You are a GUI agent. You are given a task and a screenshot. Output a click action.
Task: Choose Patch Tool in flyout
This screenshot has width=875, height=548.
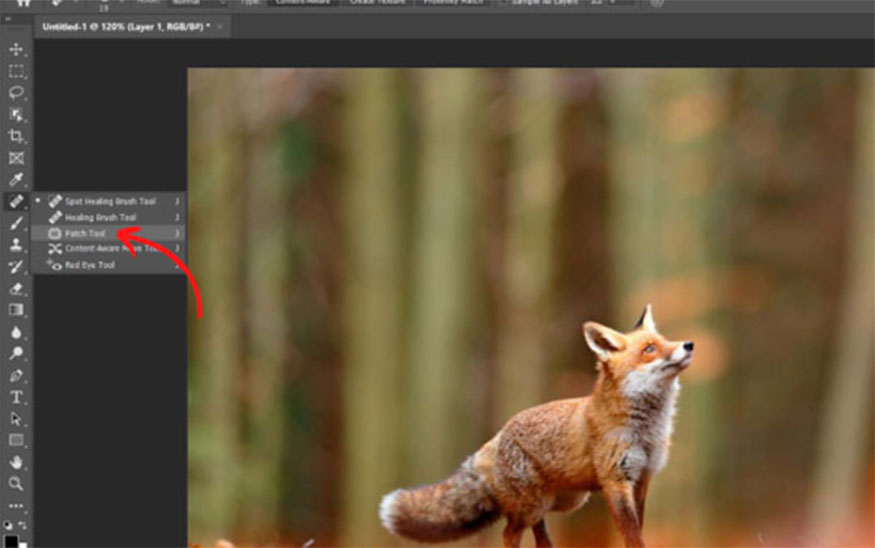[109, 233]
